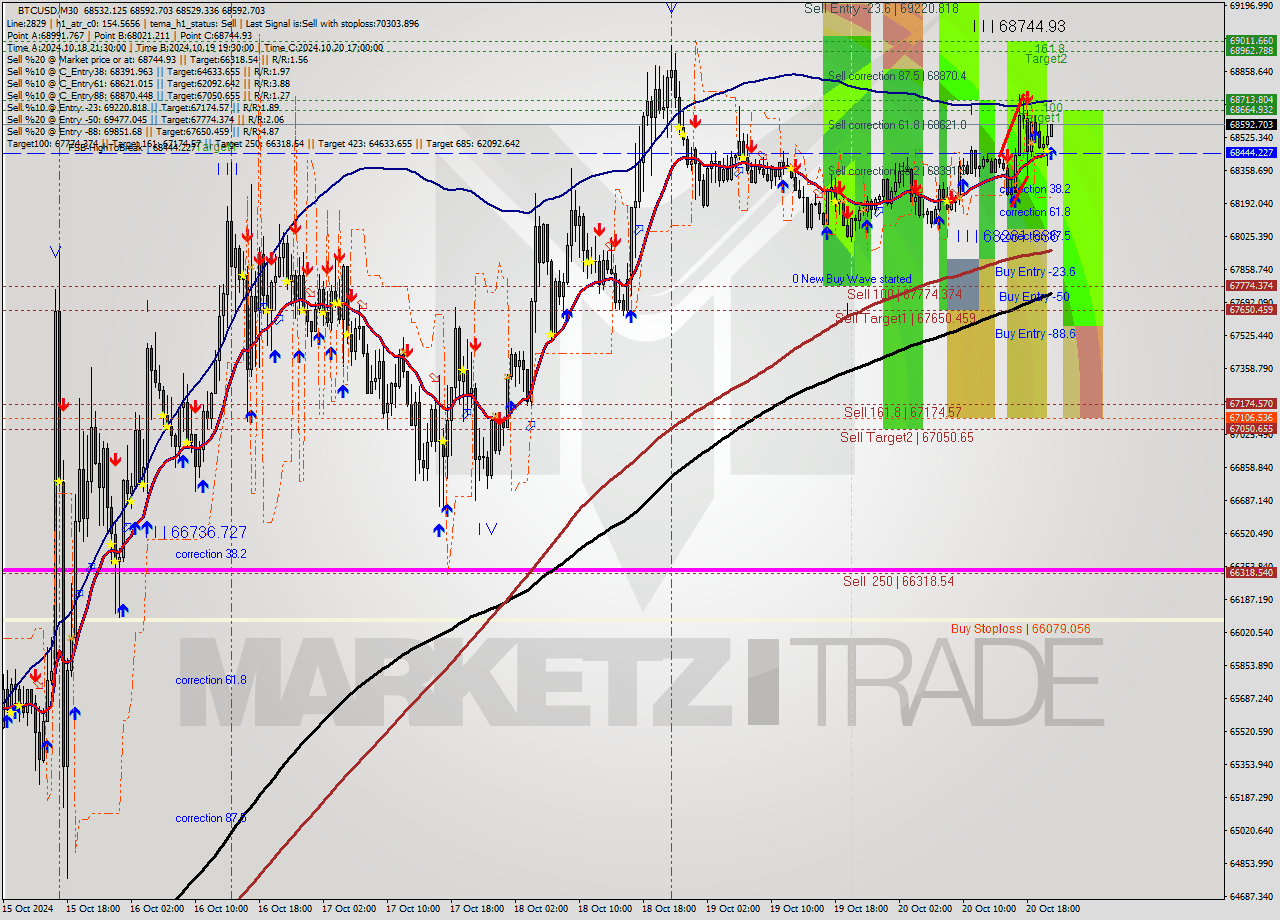Select the '| | | 68744.93' wave label
Image resolution: width=1280 pixels, height=920 pixels.
point(1018,27)
